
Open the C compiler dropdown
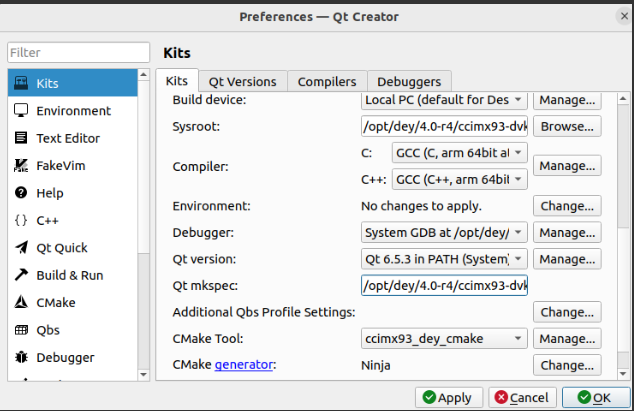459,153
